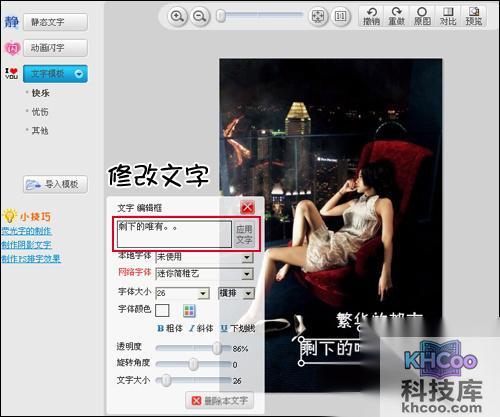
Task: Select the zoom slider handle
Action: tap(221, 16)
